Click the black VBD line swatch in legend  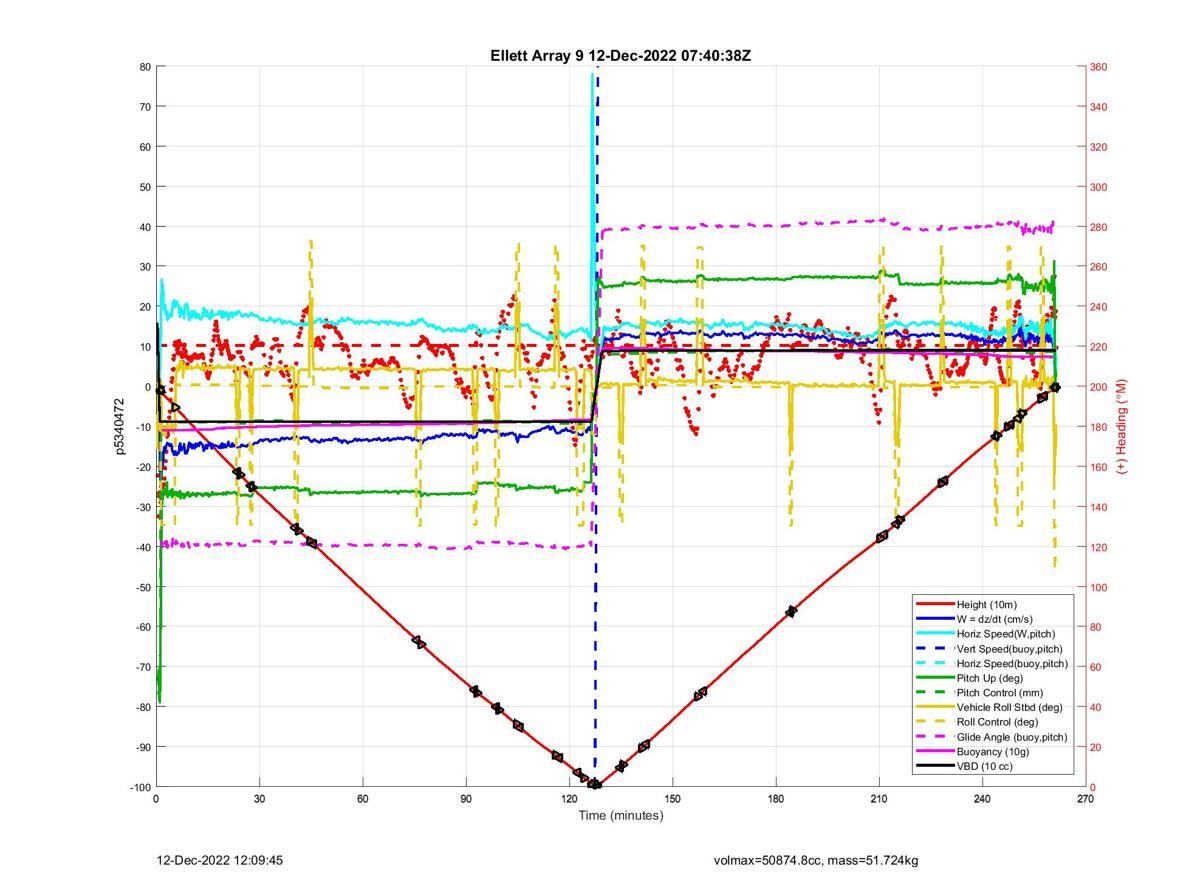[x=934, y=767]
